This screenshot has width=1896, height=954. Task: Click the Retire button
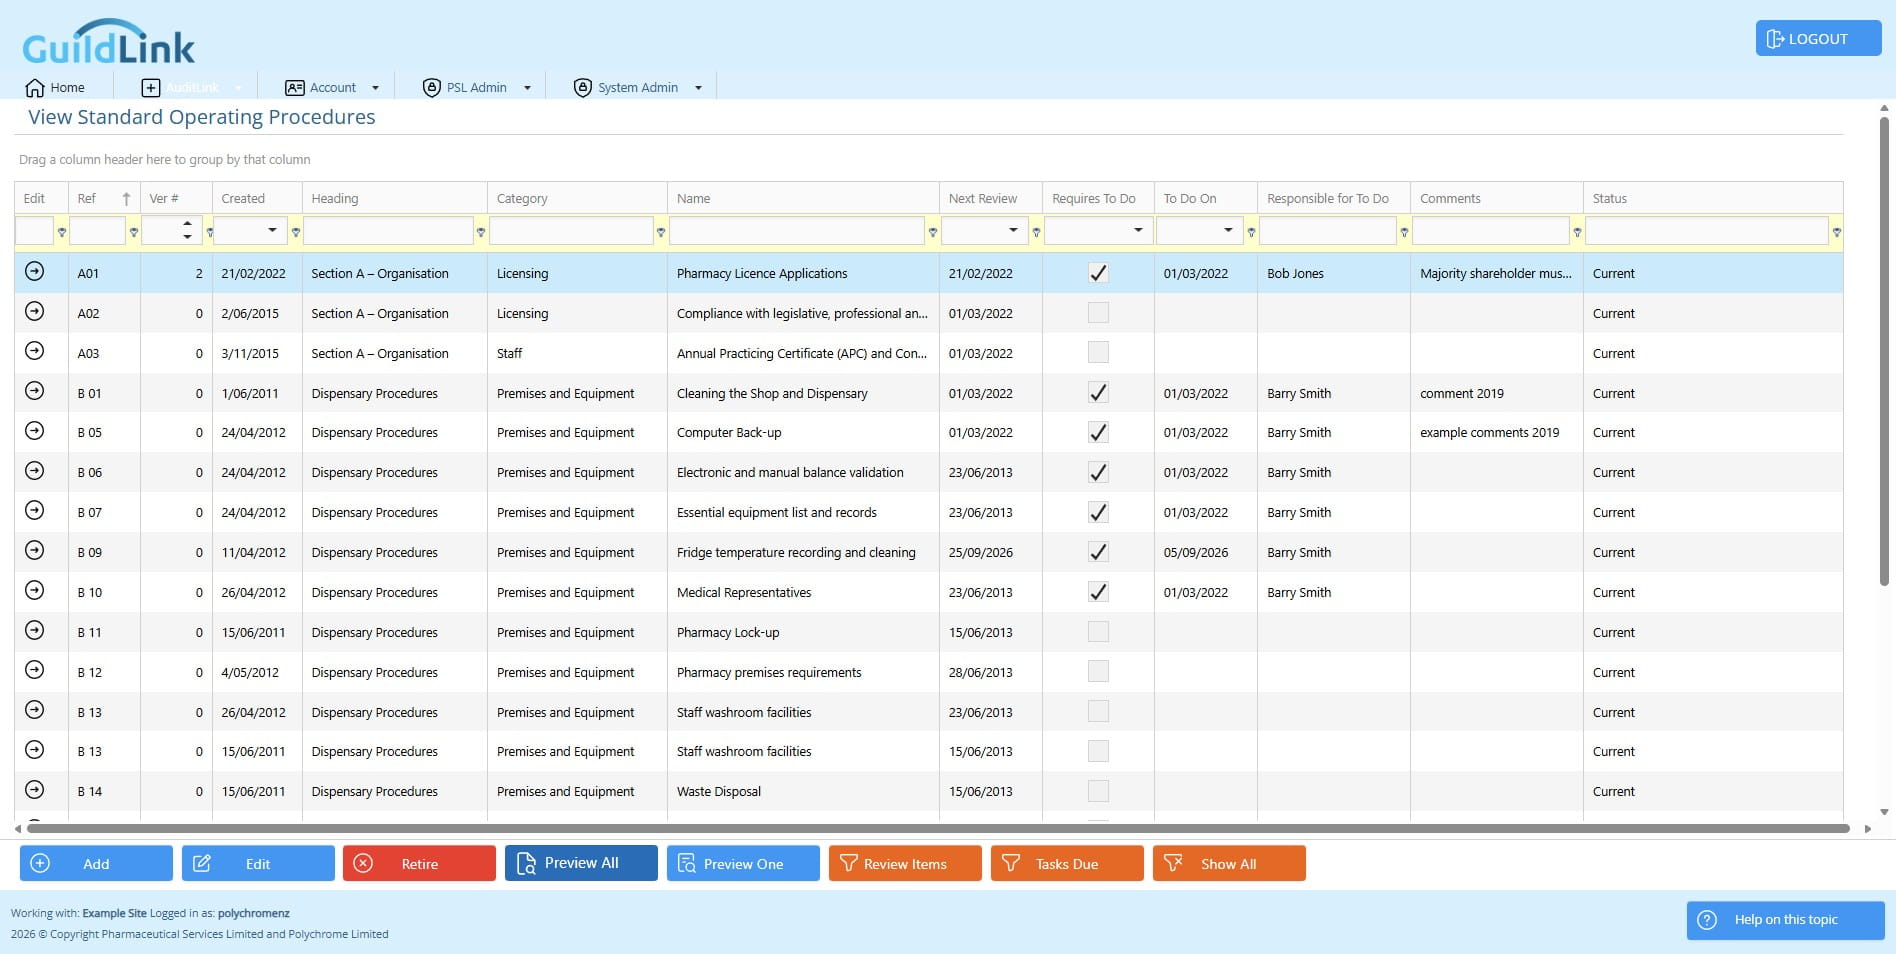pyautogui.click(x=419, y=863)
